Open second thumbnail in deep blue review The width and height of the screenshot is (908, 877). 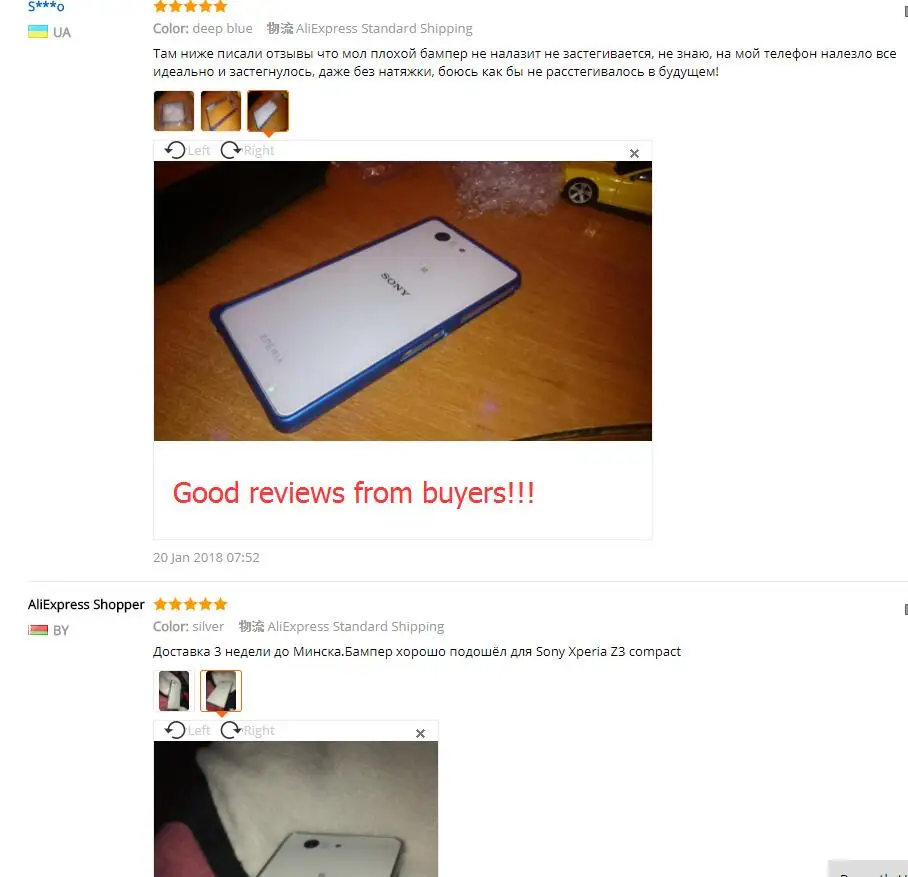[x=221, y=111]
